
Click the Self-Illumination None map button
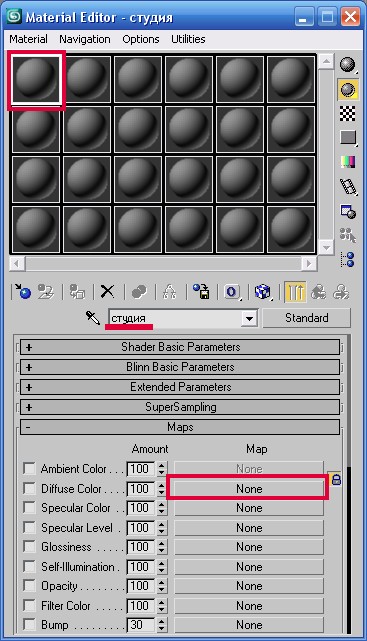tap(249, 567)
